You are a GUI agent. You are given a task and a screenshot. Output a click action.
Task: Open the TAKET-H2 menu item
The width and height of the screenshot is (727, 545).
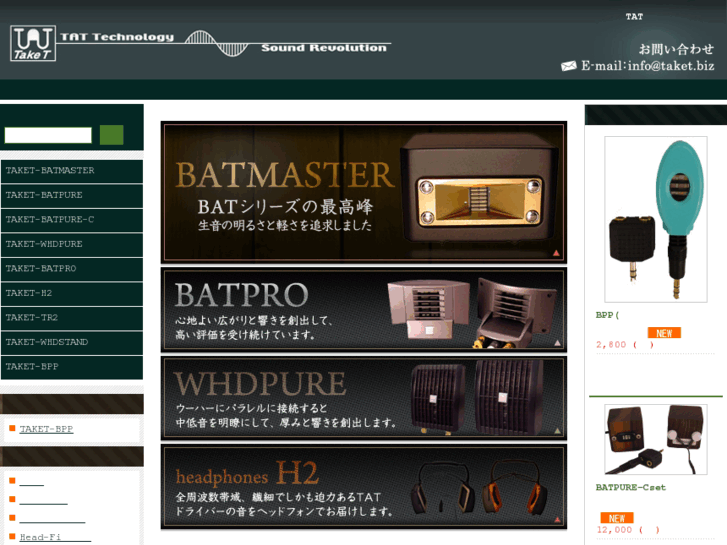(72, 294)
